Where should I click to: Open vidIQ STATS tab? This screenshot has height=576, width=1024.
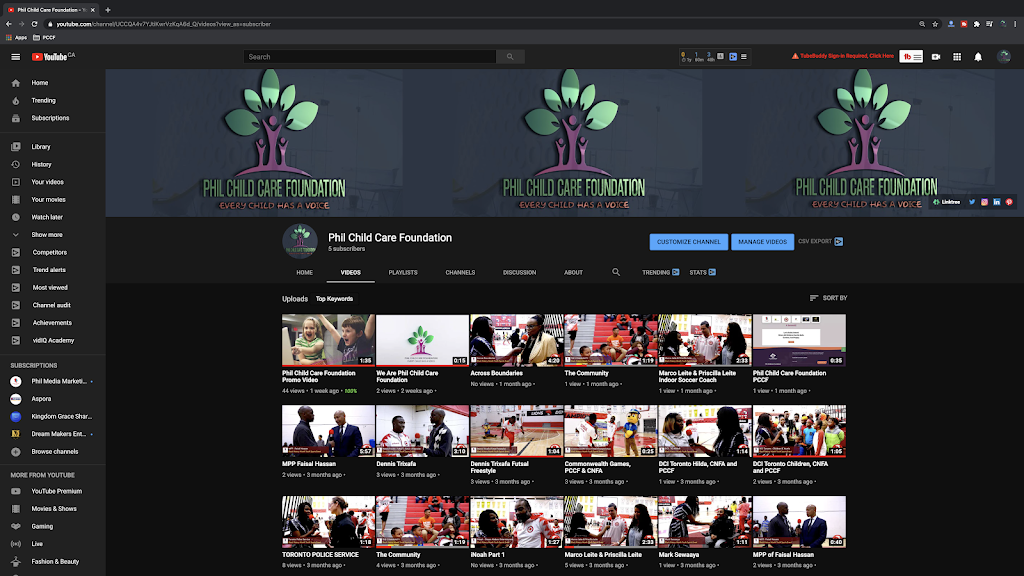[x=703, y=272]
